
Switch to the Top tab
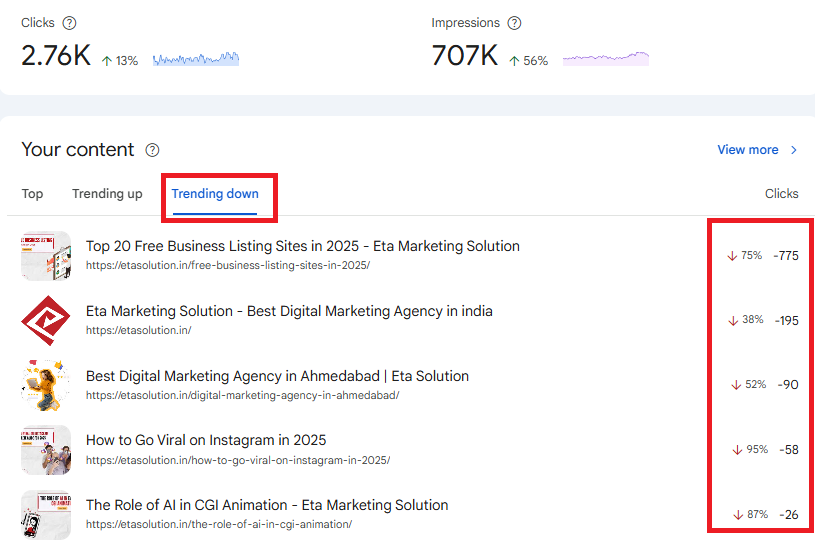(32, 194)
